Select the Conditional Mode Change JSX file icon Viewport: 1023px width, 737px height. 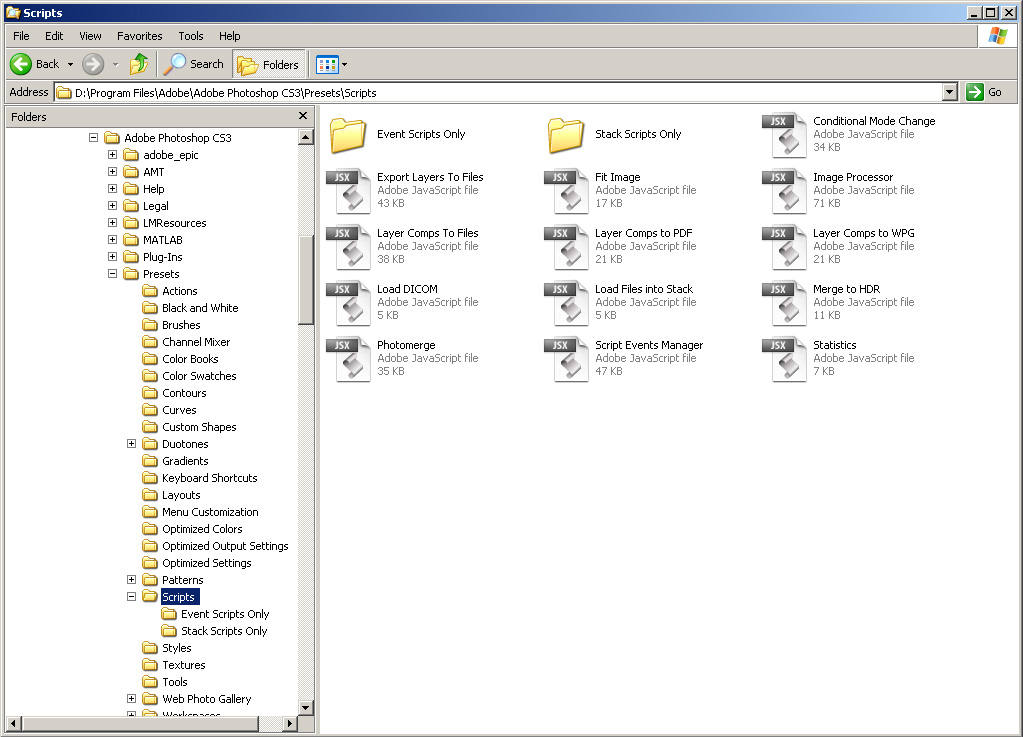[785, 135]
